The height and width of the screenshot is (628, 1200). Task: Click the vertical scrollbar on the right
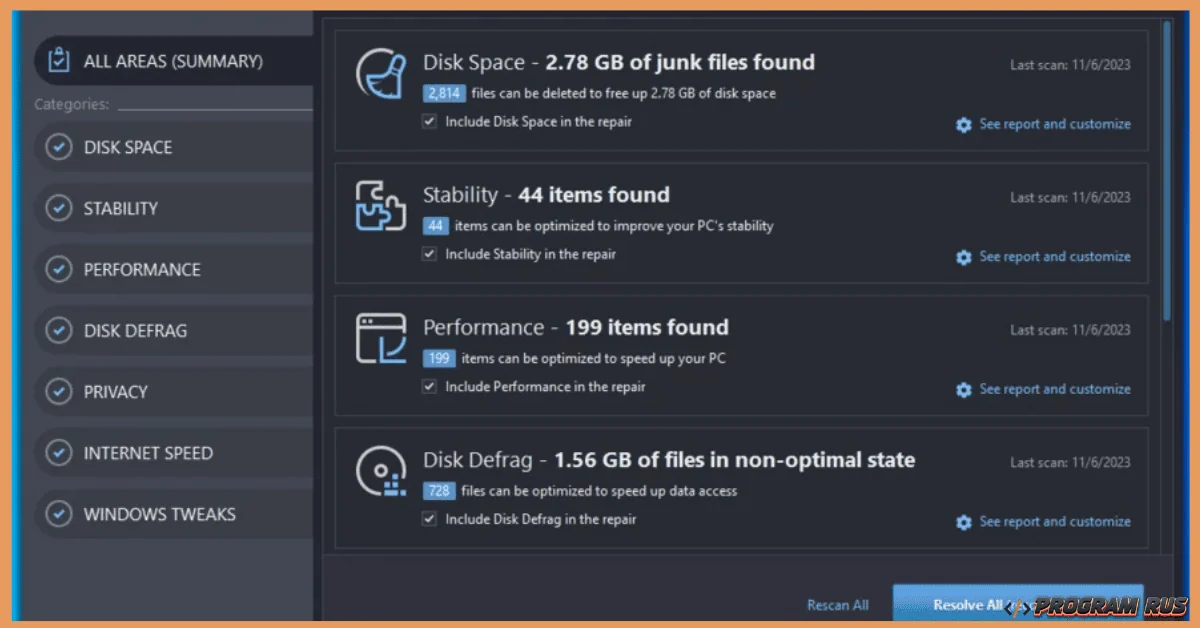click(x=1167, y=170)
